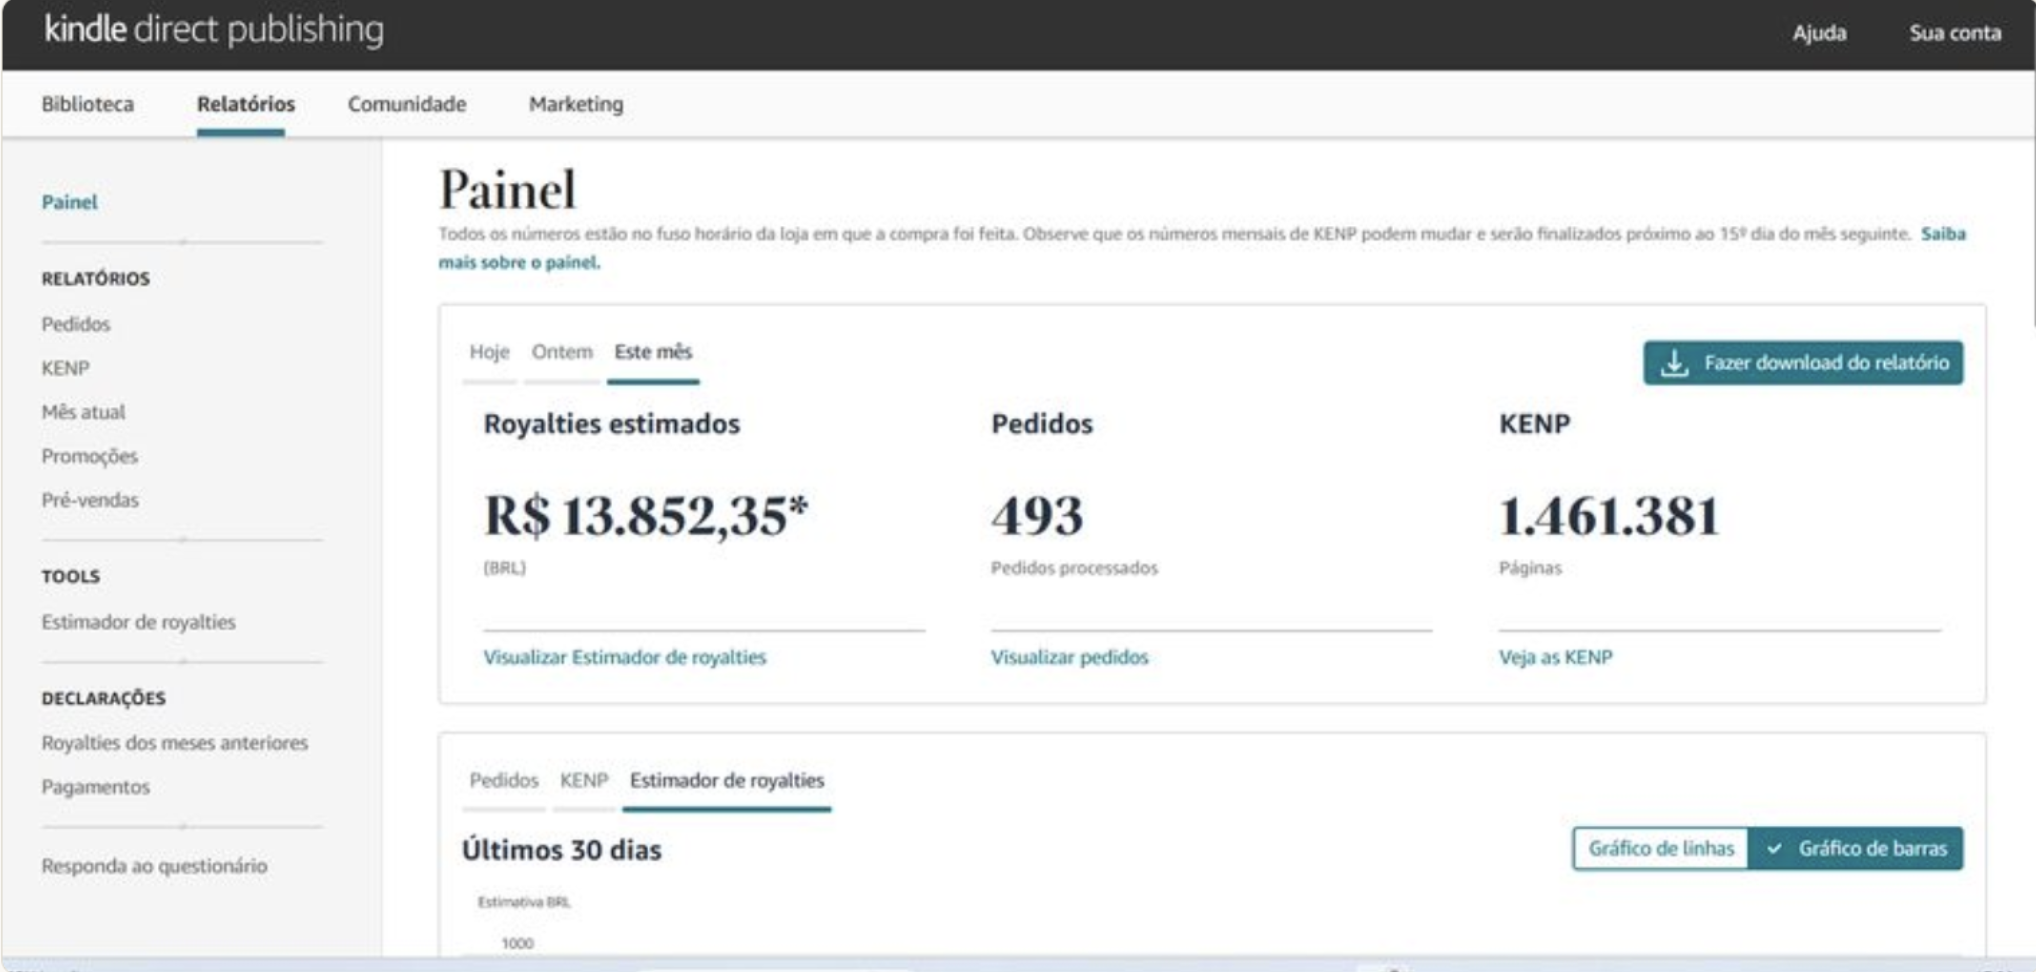
Task: Click the Últimos 30 dias heading
Action: pos(562,850)
